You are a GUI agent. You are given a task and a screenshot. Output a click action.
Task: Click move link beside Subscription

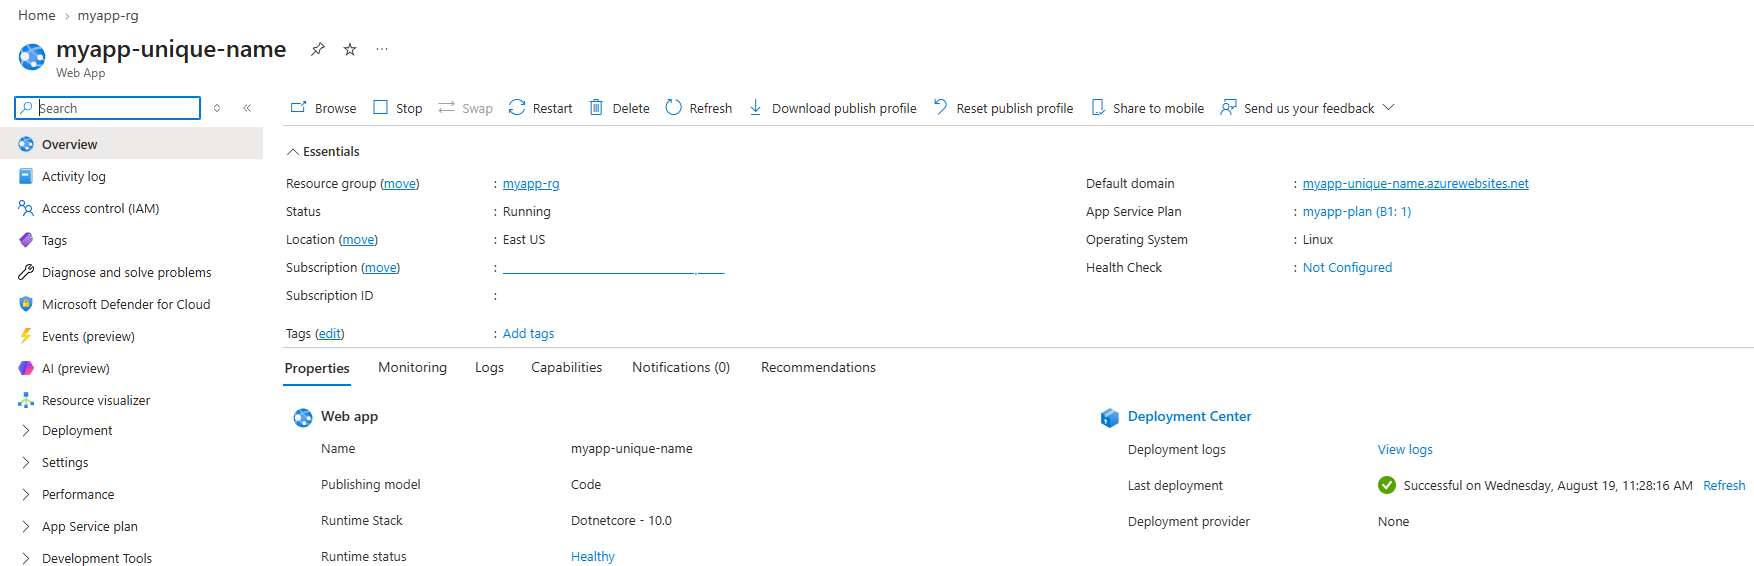tap(380, 267)
